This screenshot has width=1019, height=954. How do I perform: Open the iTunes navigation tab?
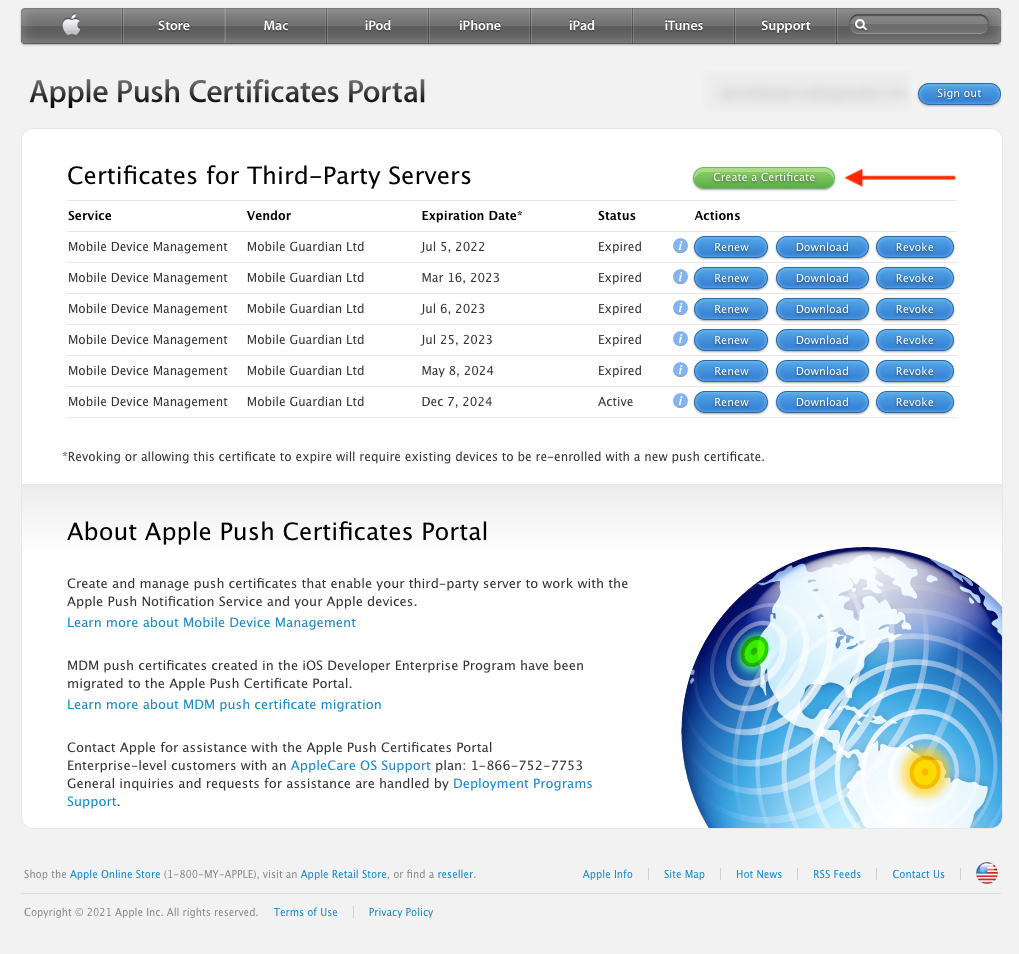pyautogui.click(x=684, y=25)
